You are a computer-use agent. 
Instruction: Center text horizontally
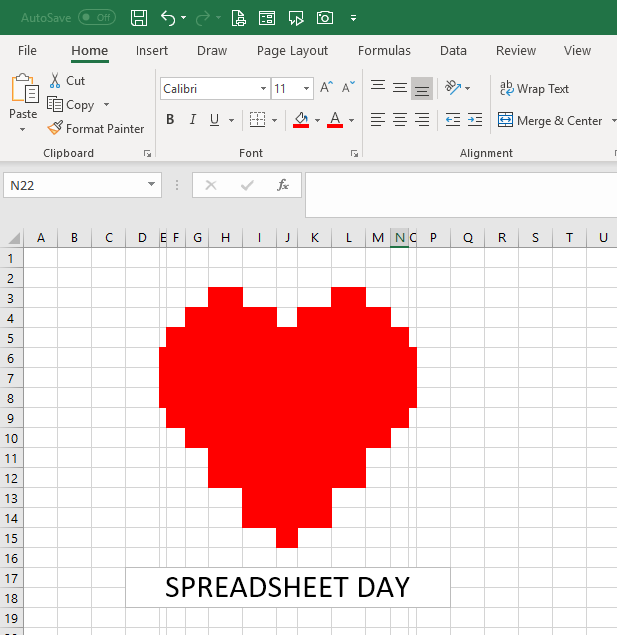[x=400, y=119]
